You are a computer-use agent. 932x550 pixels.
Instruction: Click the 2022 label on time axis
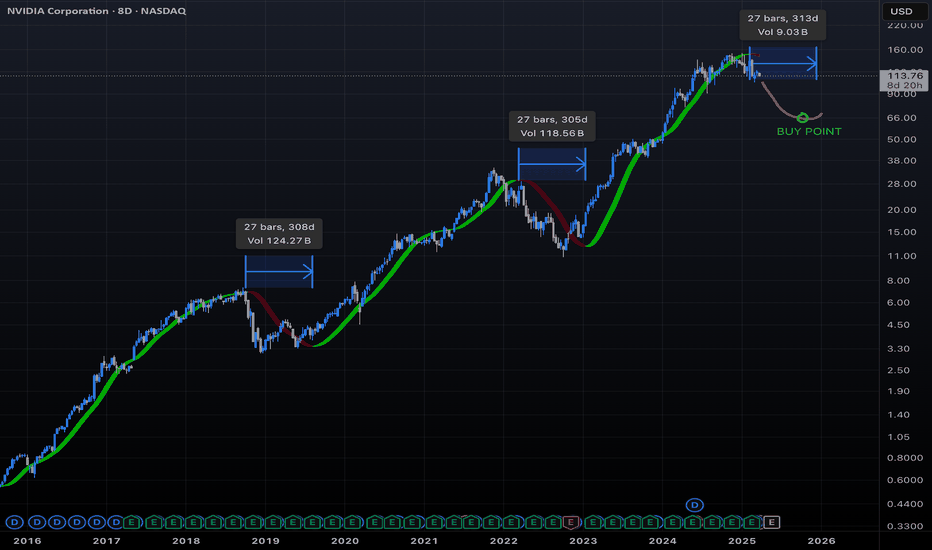tap(504, 541)
